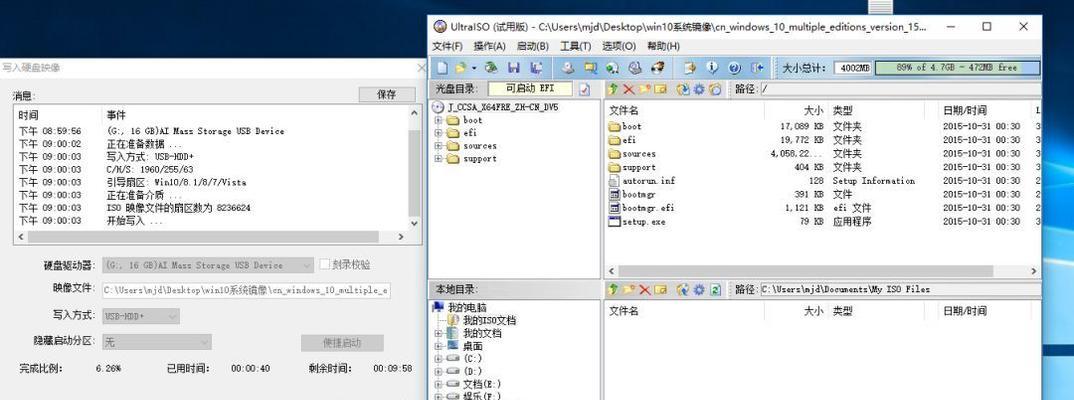
Task: Click the red X Delete icon in image pane
Action: point(628,89)
